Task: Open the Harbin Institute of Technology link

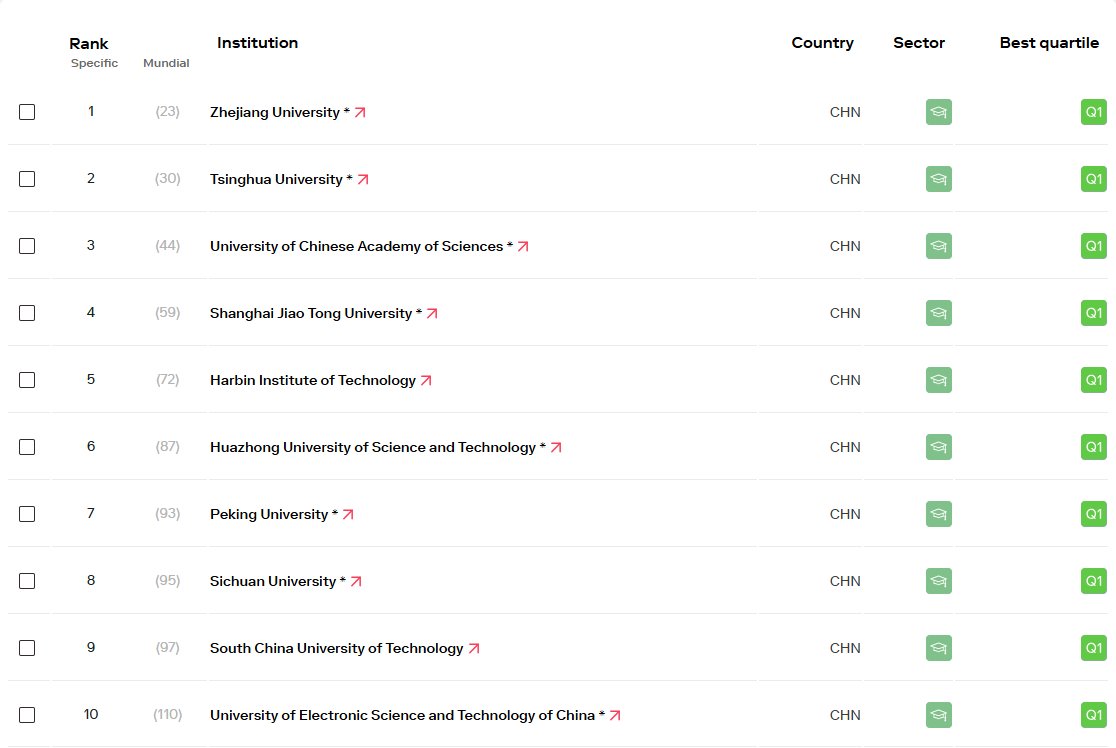Action: 312,380
